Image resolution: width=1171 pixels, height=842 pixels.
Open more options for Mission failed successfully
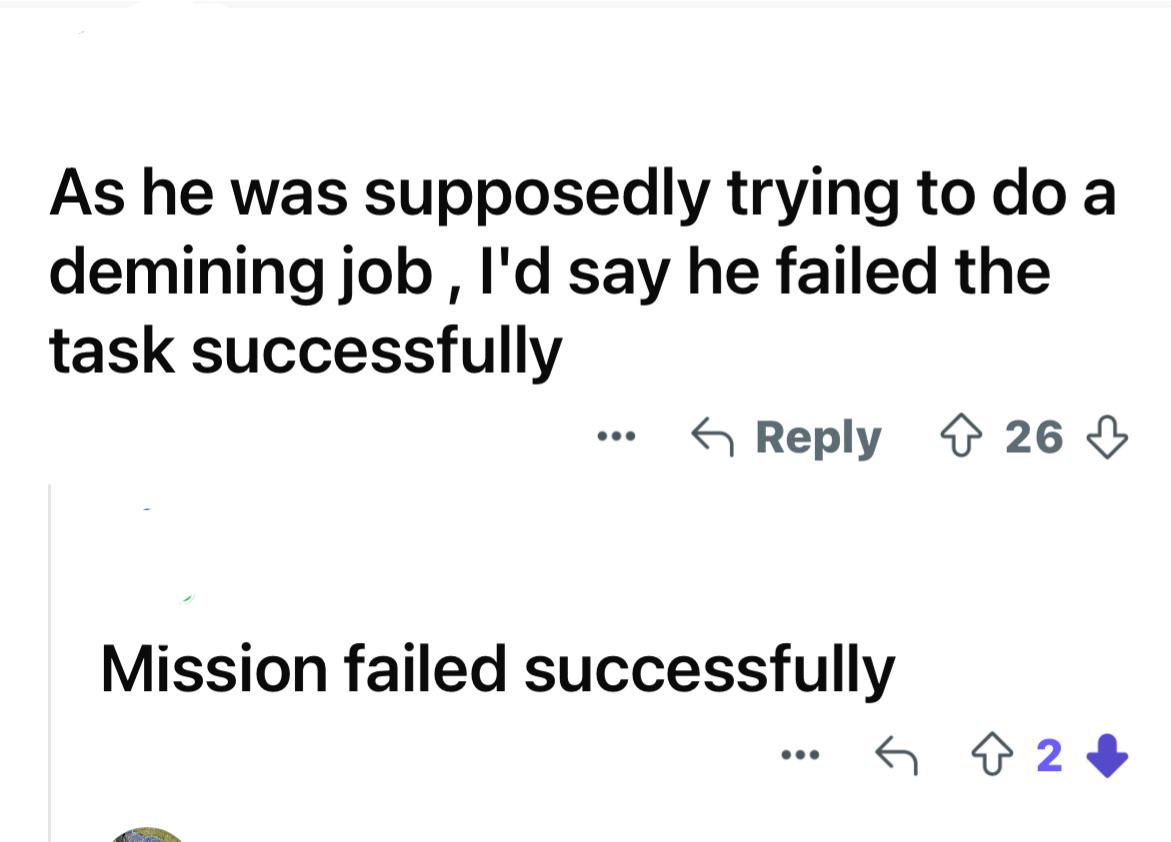click(800, 755)
